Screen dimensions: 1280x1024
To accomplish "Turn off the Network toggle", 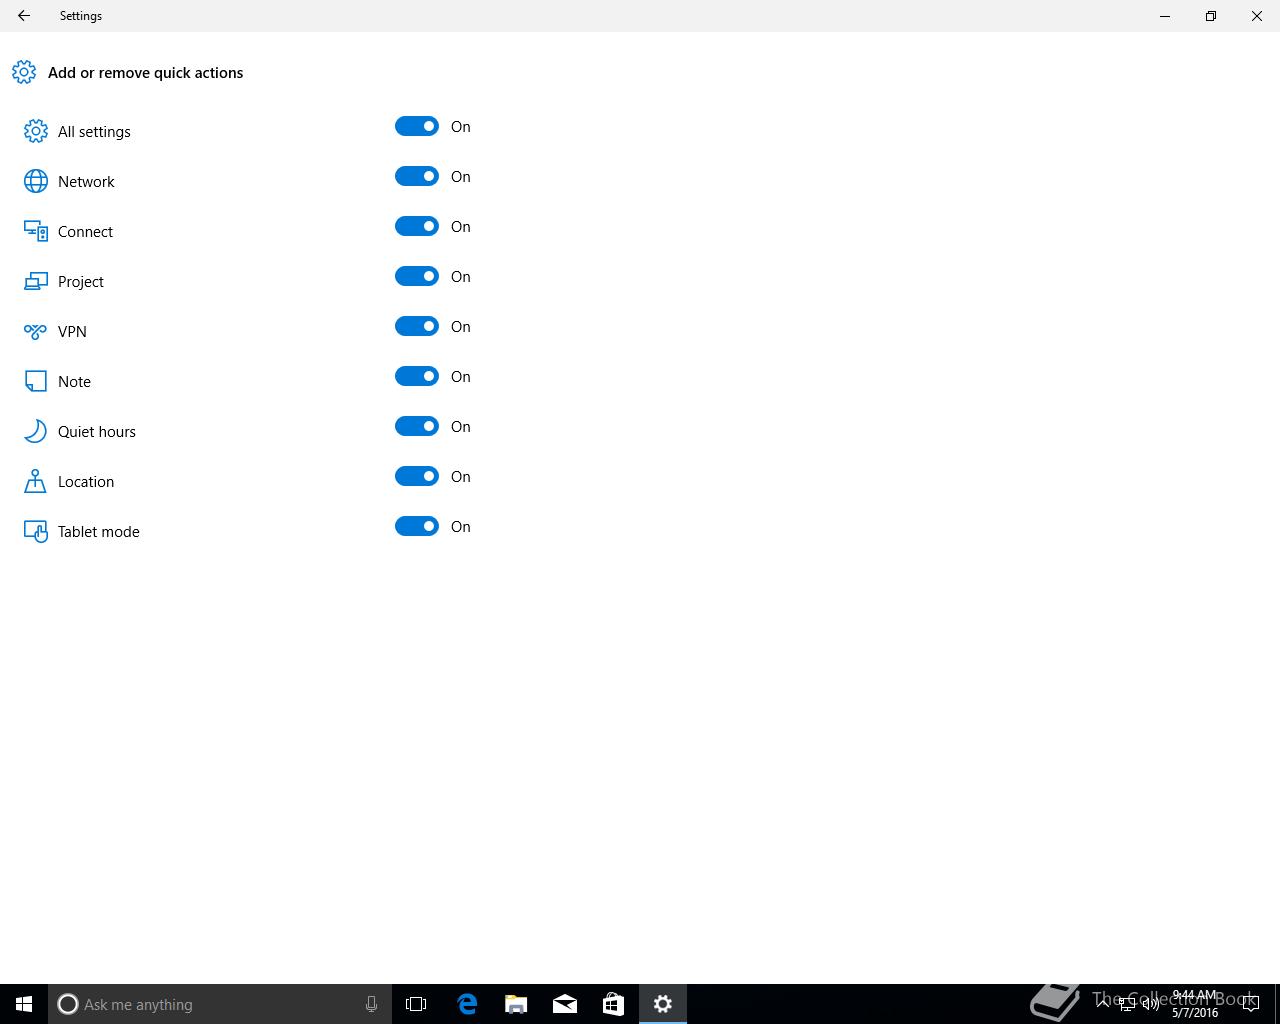I will click(x=417, y=176).
